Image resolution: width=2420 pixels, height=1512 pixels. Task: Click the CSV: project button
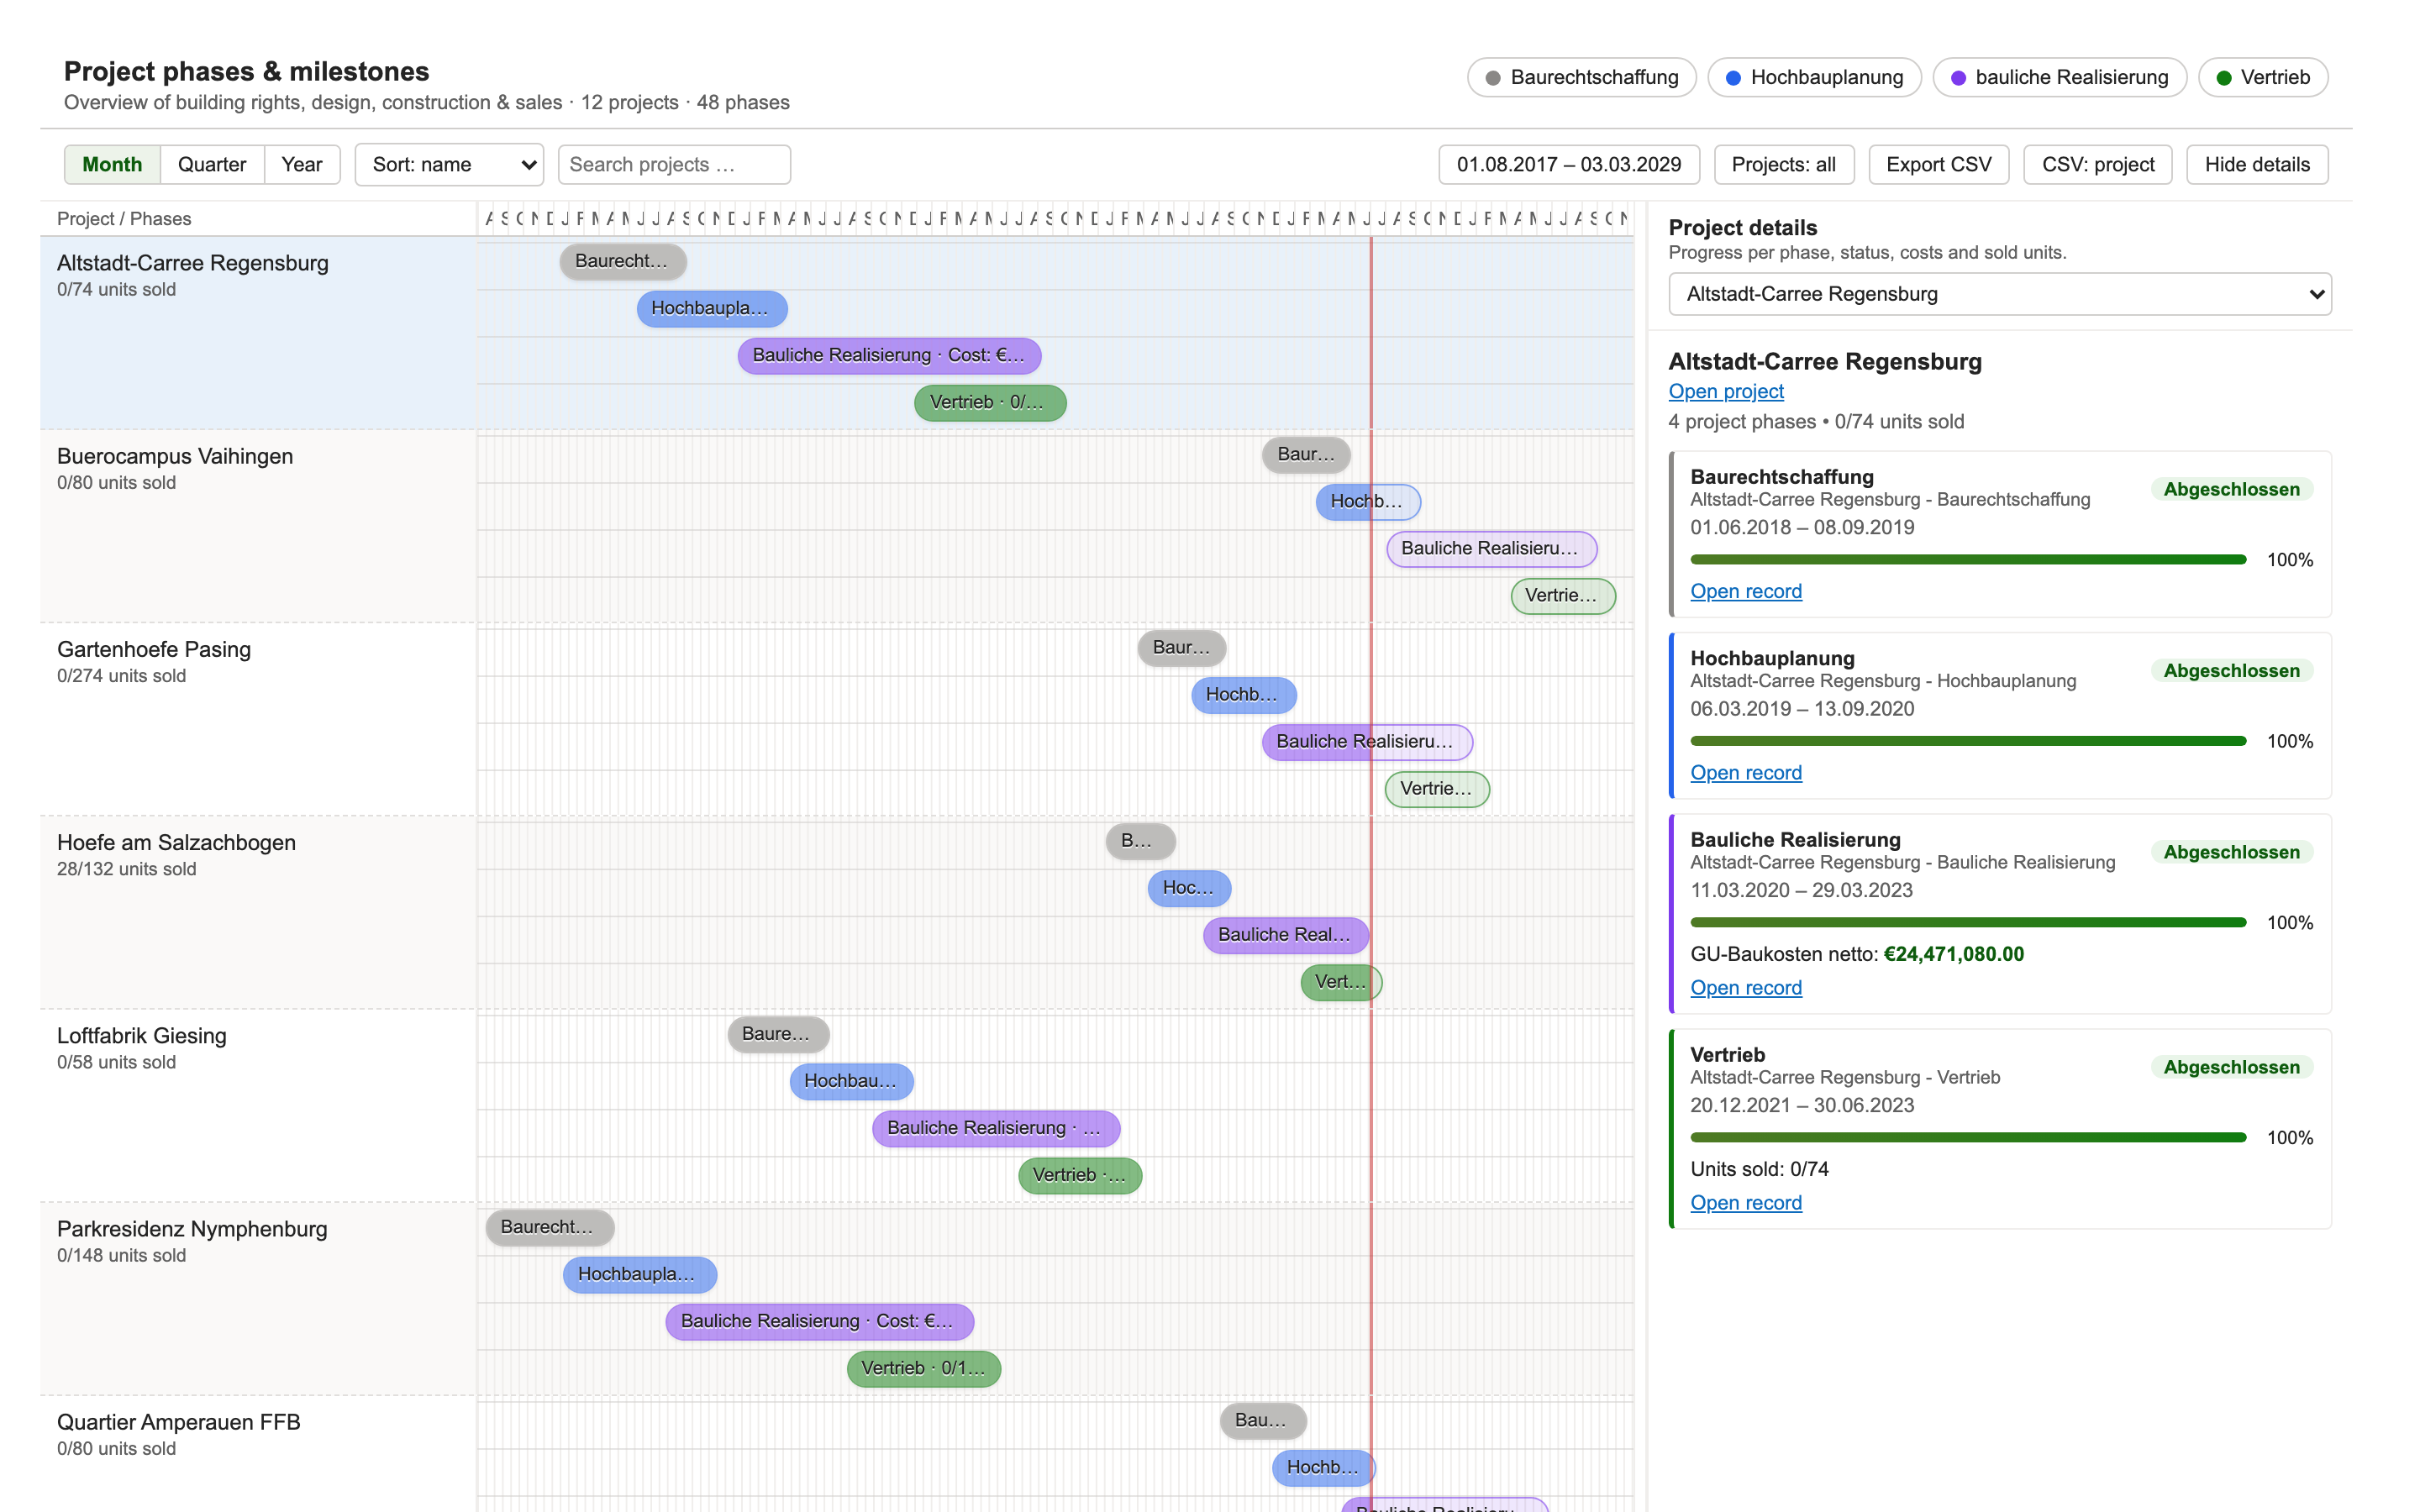coord(2098,164)
